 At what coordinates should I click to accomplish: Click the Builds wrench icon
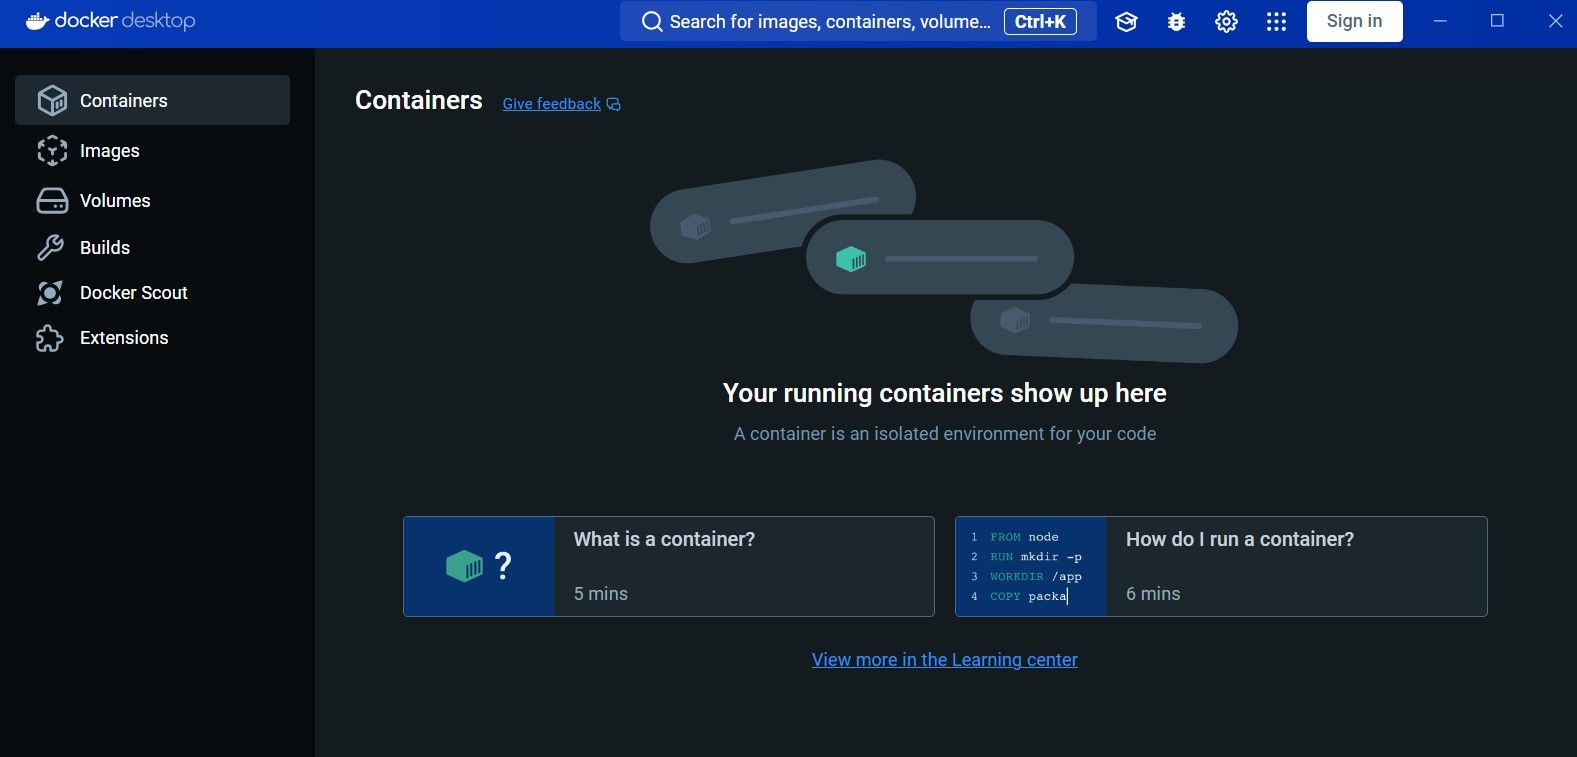50,247
